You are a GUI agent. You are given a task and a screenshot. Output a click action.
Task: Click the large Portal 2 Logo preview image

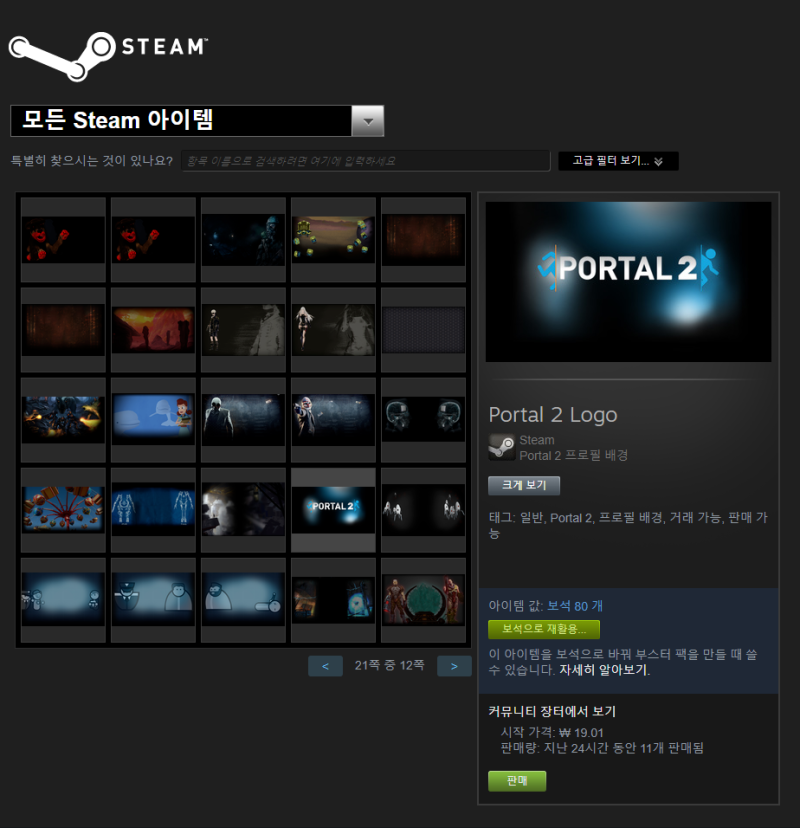628,282
